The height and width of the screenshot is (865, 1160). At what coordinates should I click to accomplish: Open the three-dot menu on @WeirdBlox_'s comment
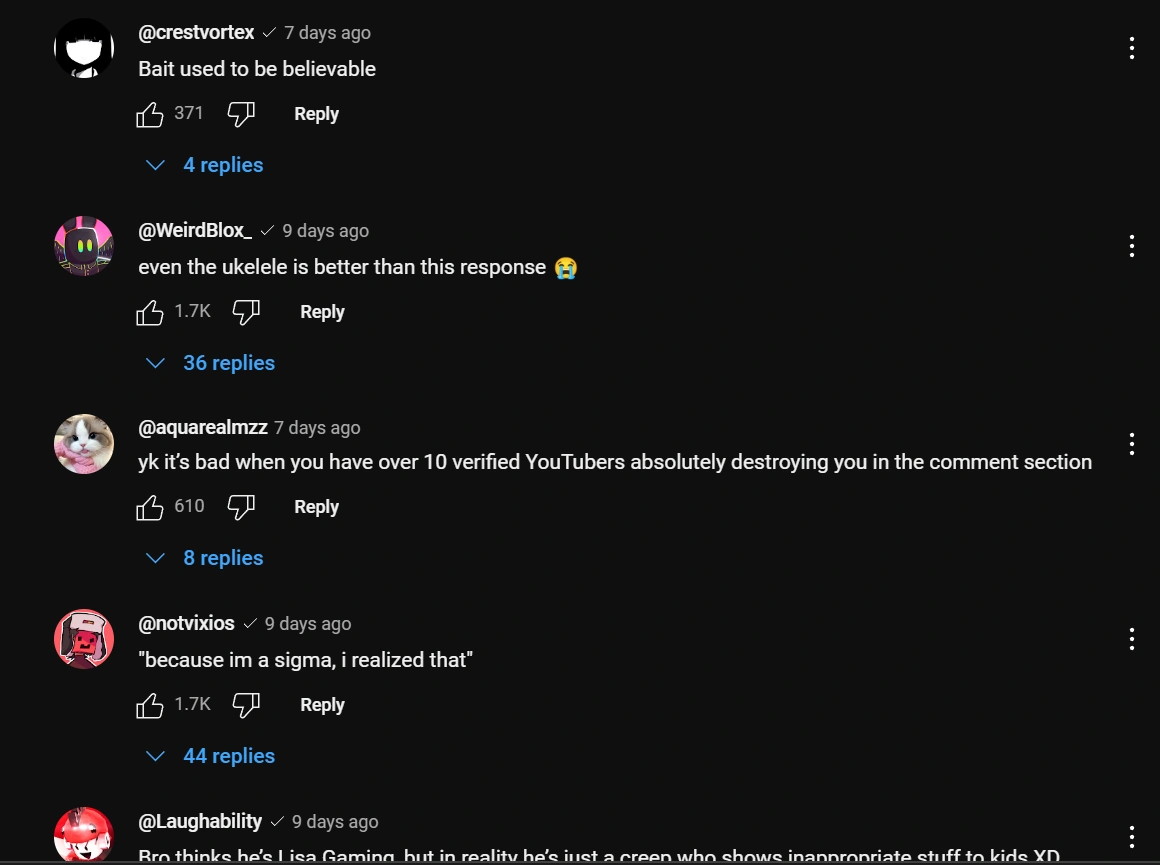(1131, 245)
